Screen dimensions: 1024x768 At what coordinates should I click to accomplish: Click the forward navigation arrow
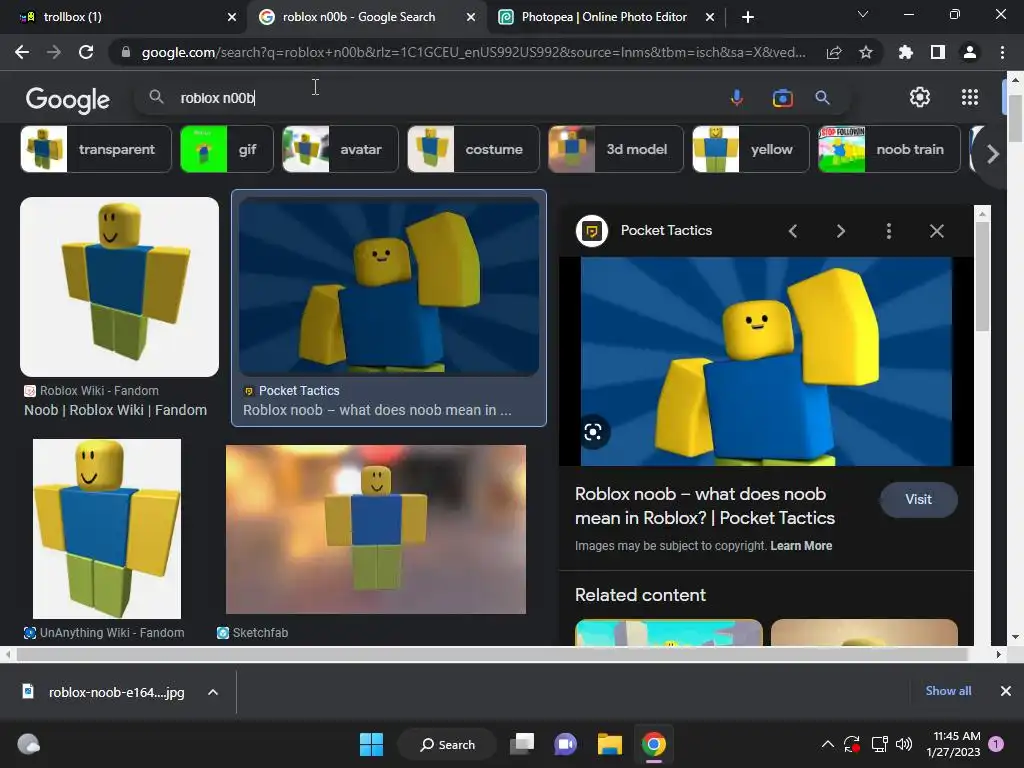coord(54,52)
